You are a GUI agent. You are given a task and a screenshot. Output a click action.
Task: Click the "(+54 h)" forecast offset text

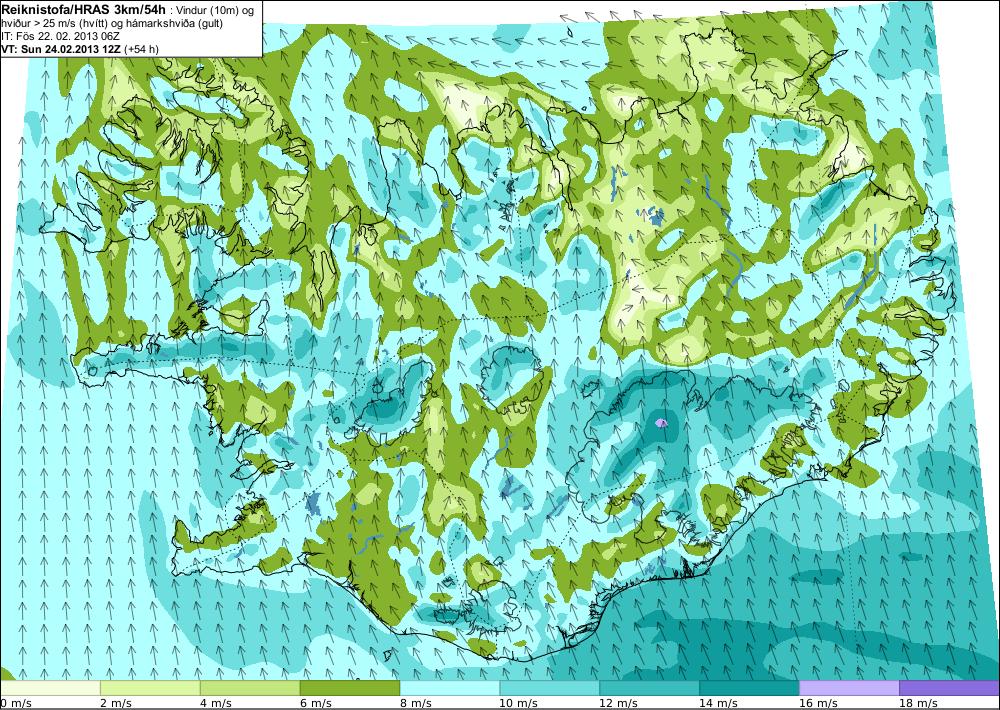click(141, 48)
